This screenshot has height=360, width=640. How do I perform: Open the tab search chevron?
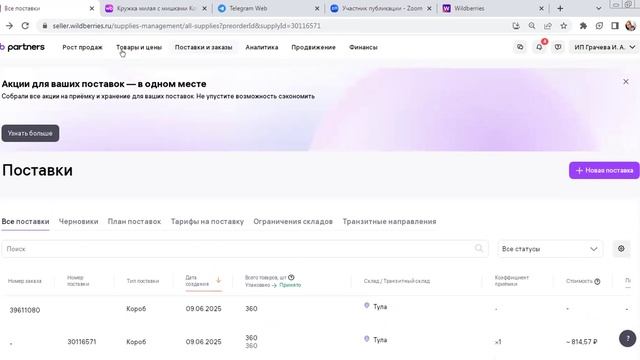click(x=598, y=8)
